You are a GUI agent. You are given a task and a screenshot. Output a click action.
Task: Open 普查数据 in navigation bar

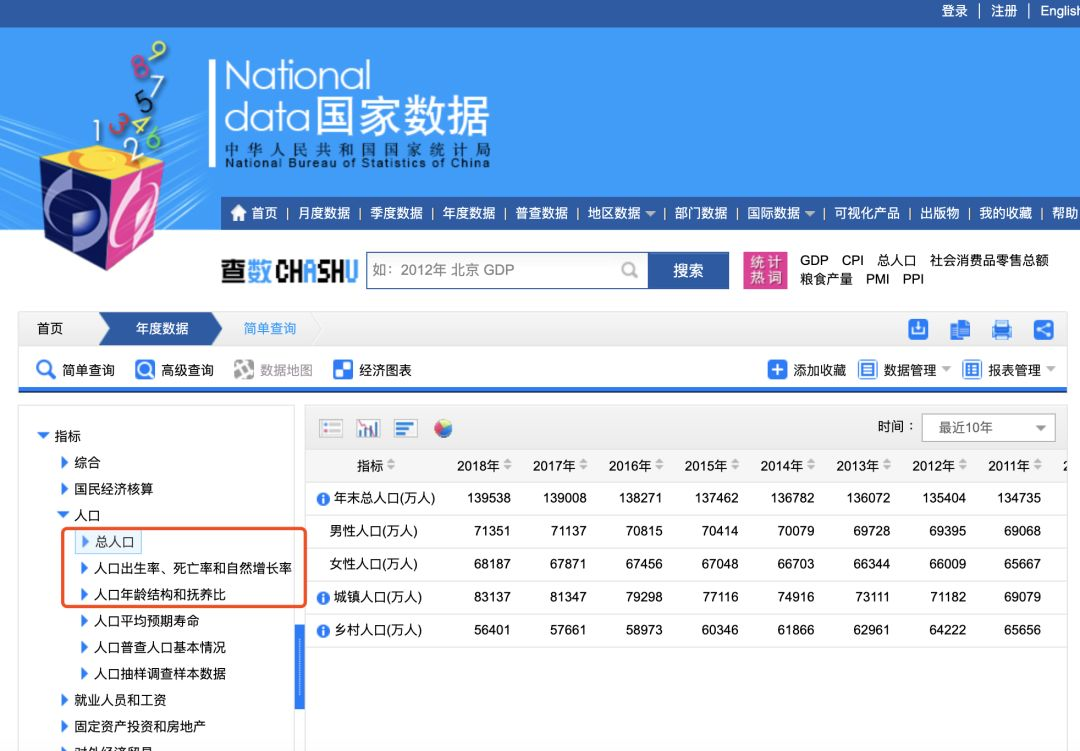tap(541, 214)
